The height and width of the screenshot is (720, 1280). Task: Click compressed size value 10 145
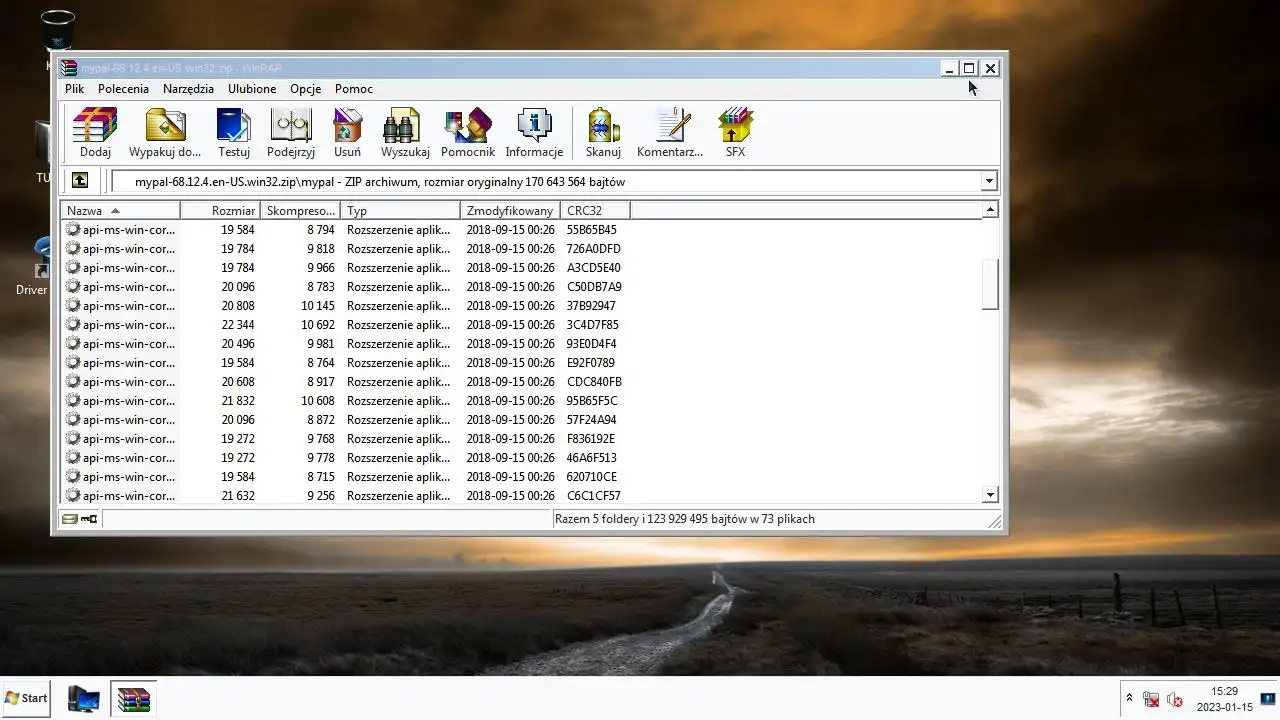[318, 306]
